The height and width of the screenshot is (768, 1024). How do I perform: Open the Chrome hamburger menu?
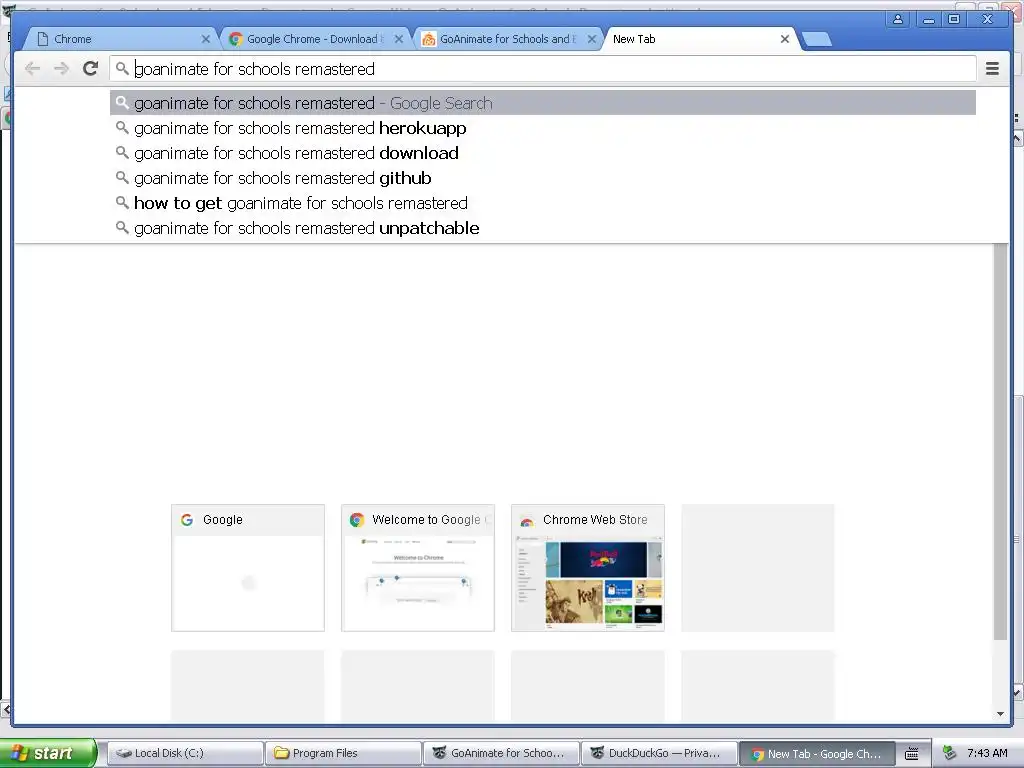tap(992, 69)
